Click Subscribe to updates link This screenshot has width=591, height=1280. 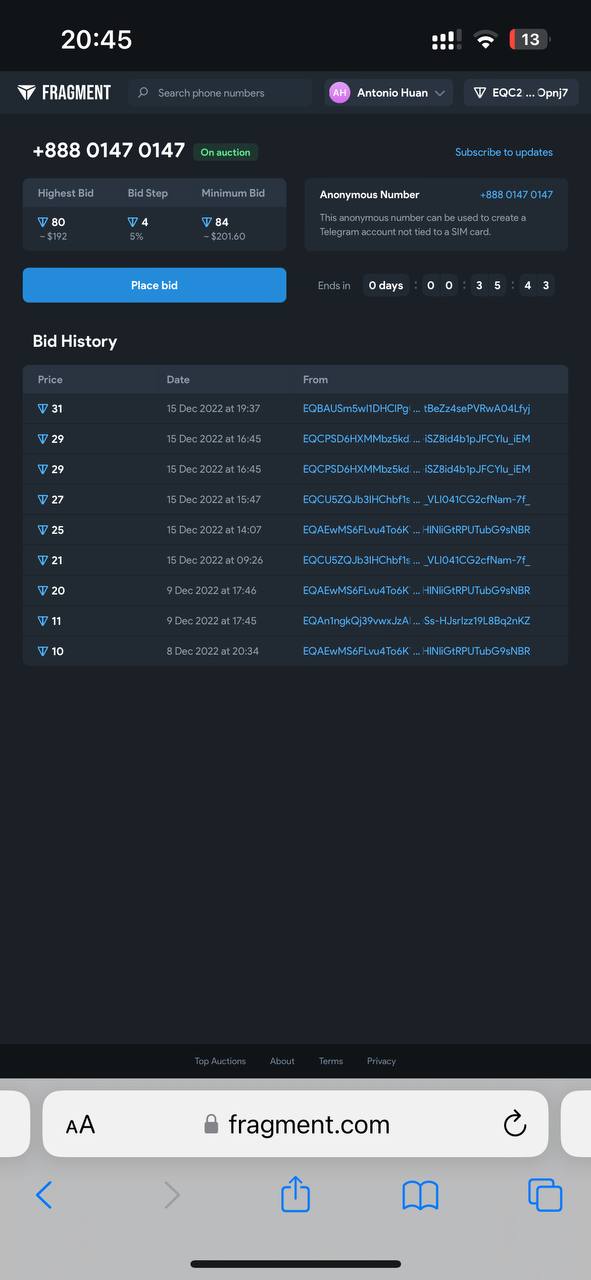[x=504, y=152]
